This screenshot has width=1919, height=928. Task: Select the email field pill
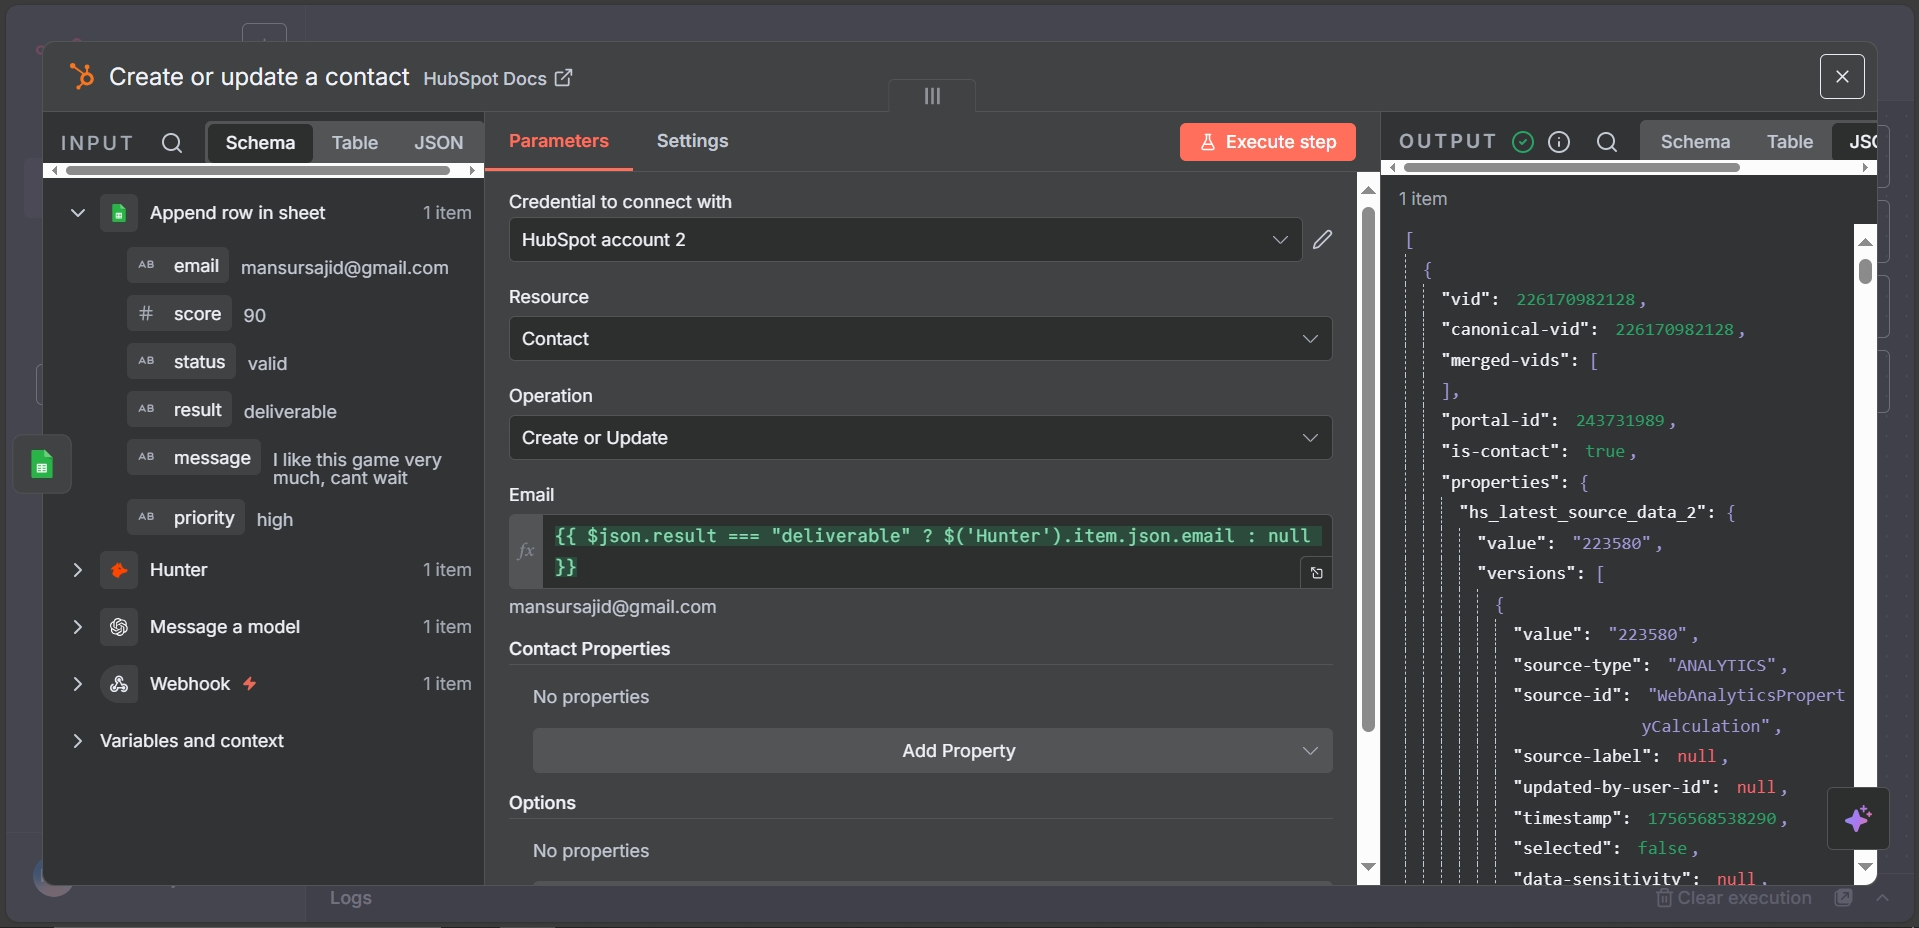179,266
